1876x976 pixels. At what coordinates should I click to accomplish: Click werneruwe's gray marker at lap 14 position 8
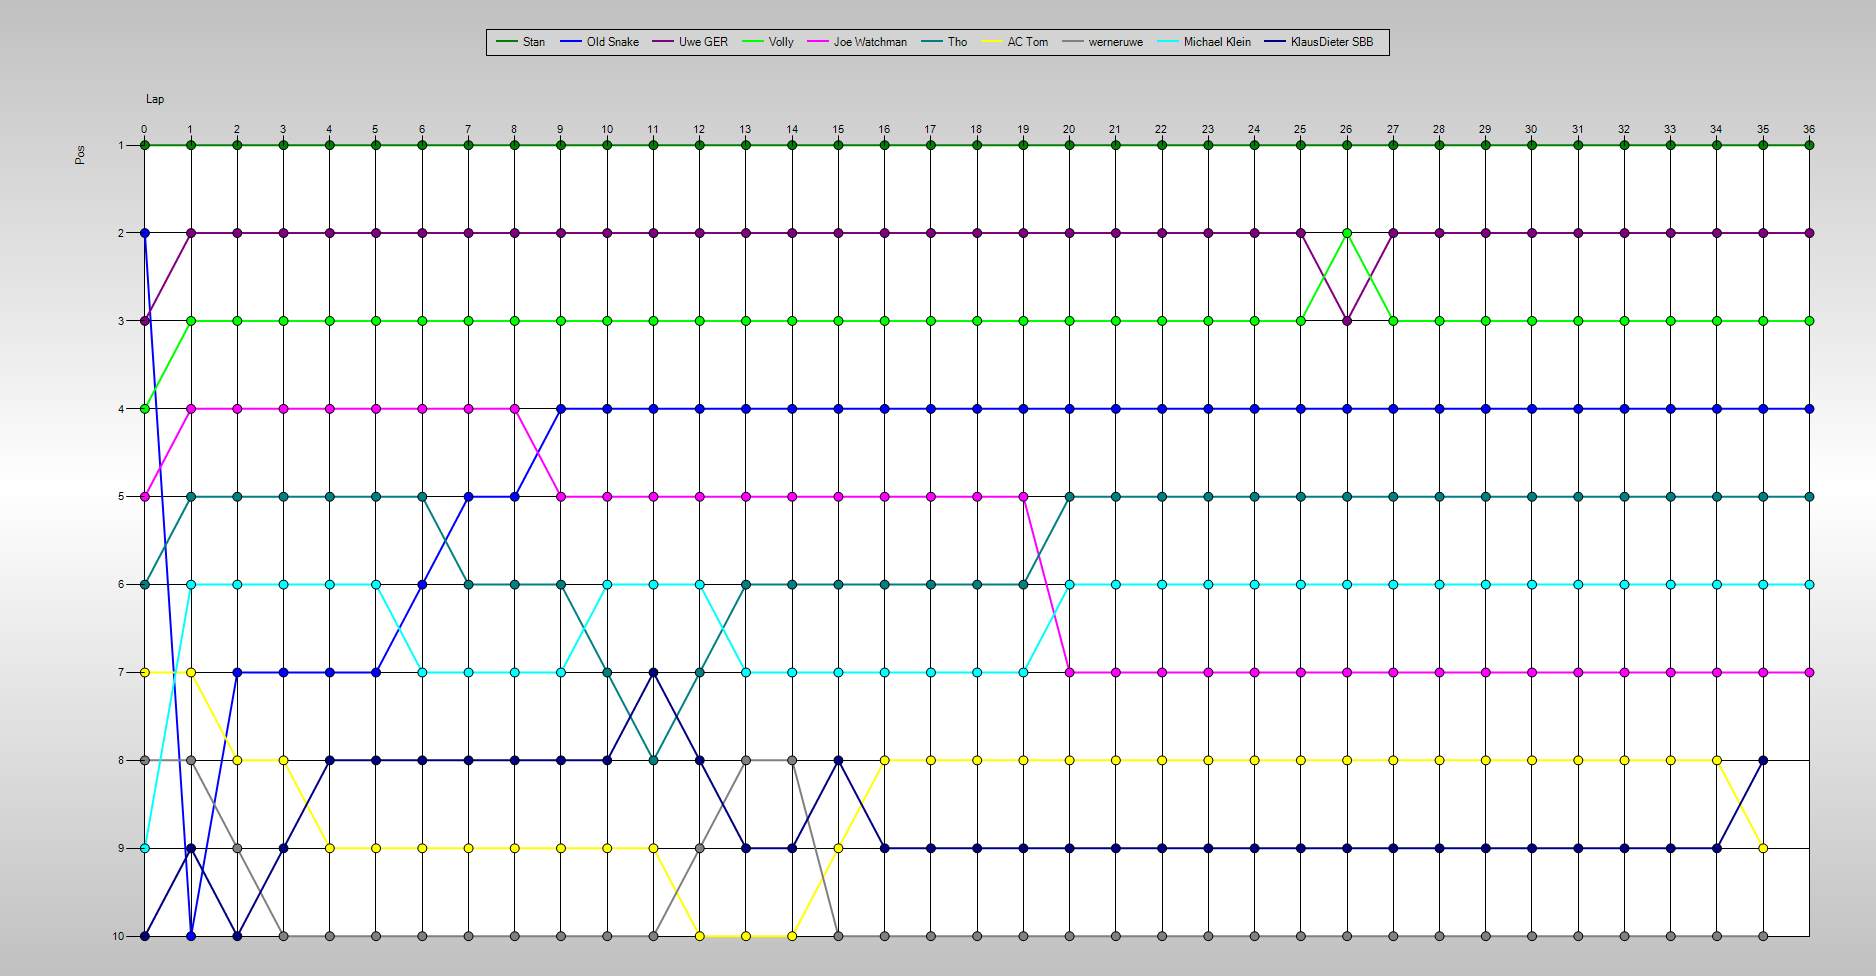792,760
